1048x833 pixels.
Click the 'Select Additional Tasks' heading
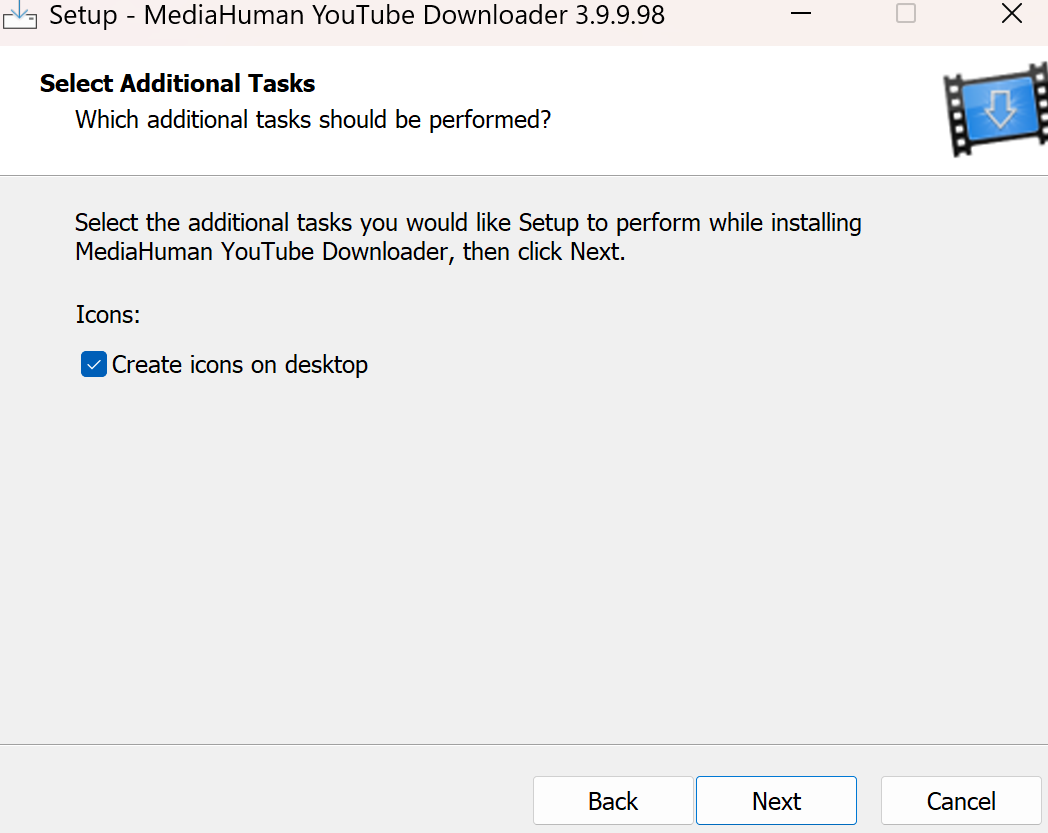coord(177,84)
